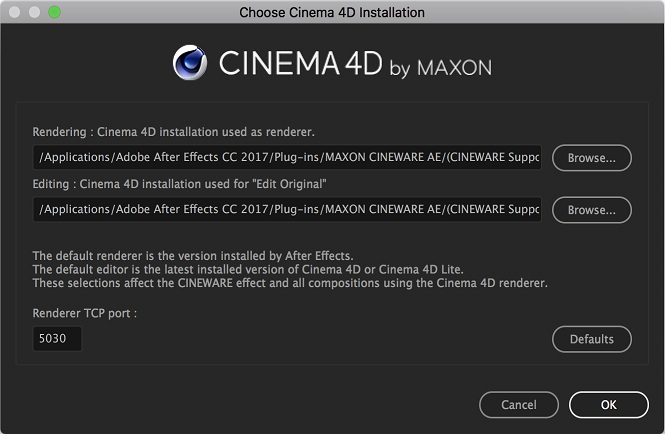Click the Cinema 4D sphere logo icon
This screenshot has height=434, width=665.
click(190, 62)
